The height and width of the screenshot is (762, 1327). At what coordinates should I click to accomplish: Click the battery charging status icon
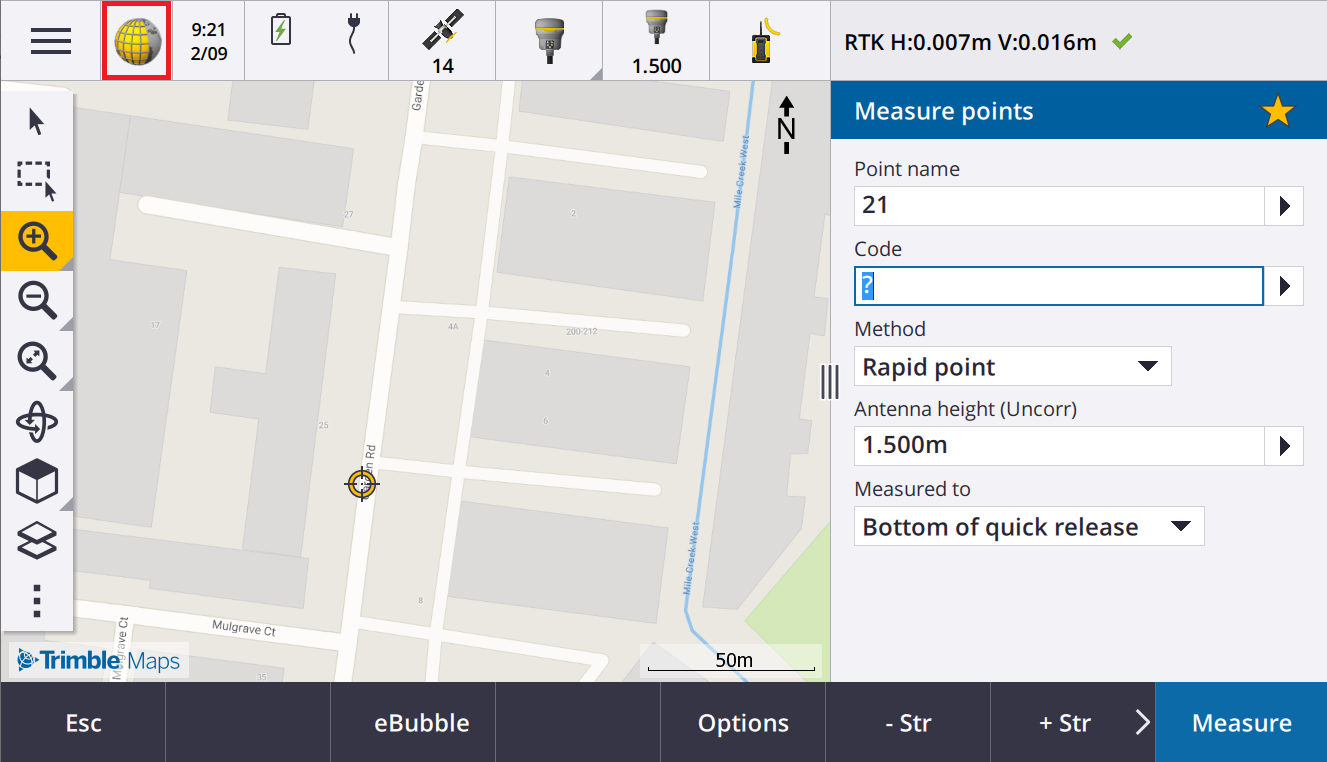click(x=282, y=31)
